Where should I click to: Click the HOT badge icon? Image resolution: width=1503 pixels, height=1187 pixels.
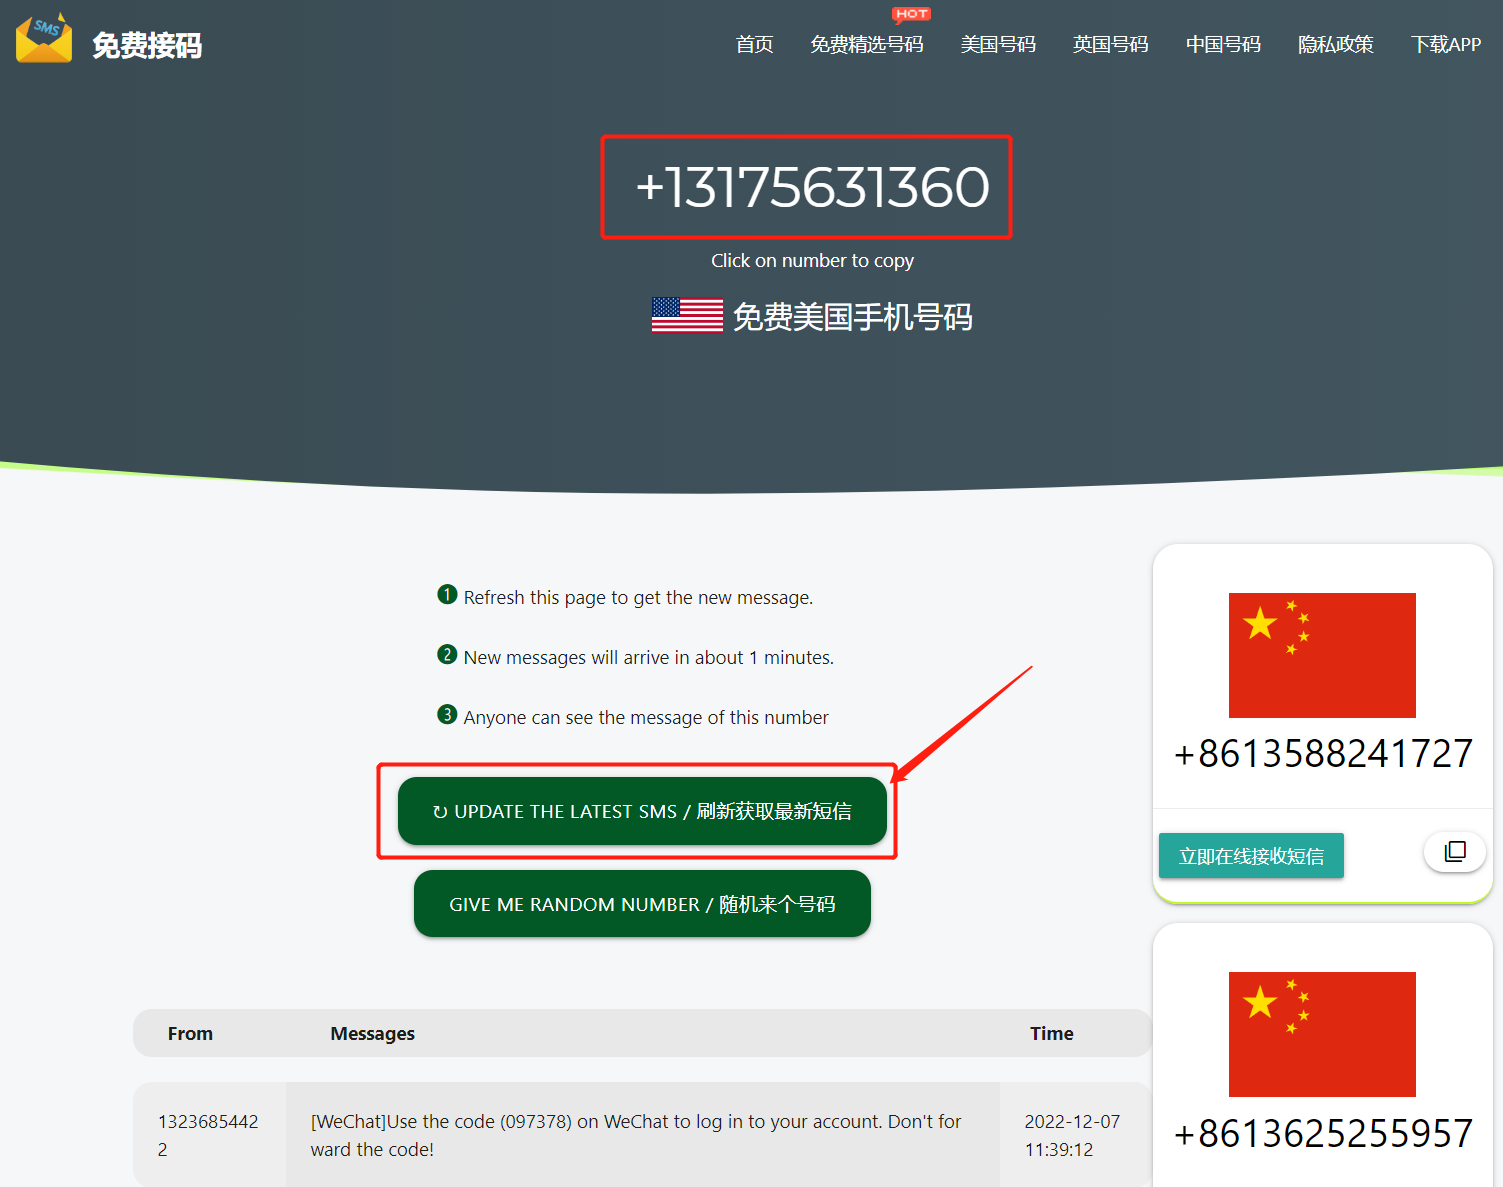coord(911,14)
